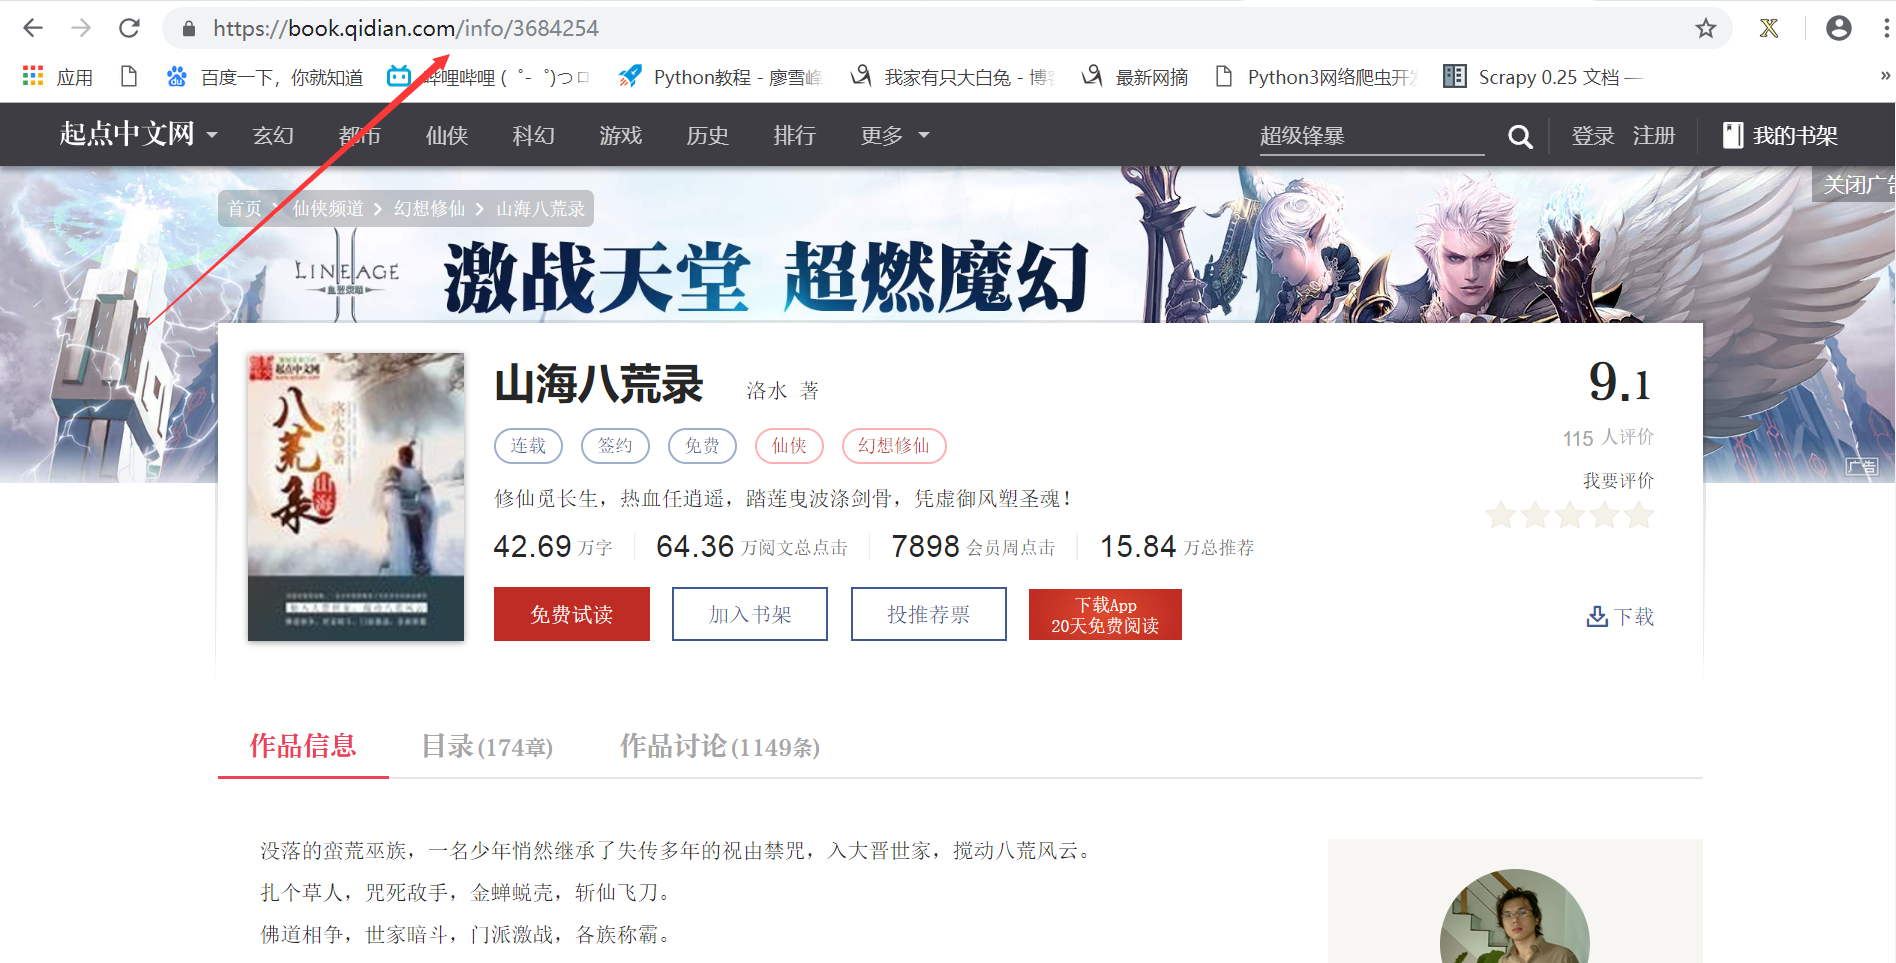
Task: Rate the book with the first star
Action: [x=1501, y=515]
